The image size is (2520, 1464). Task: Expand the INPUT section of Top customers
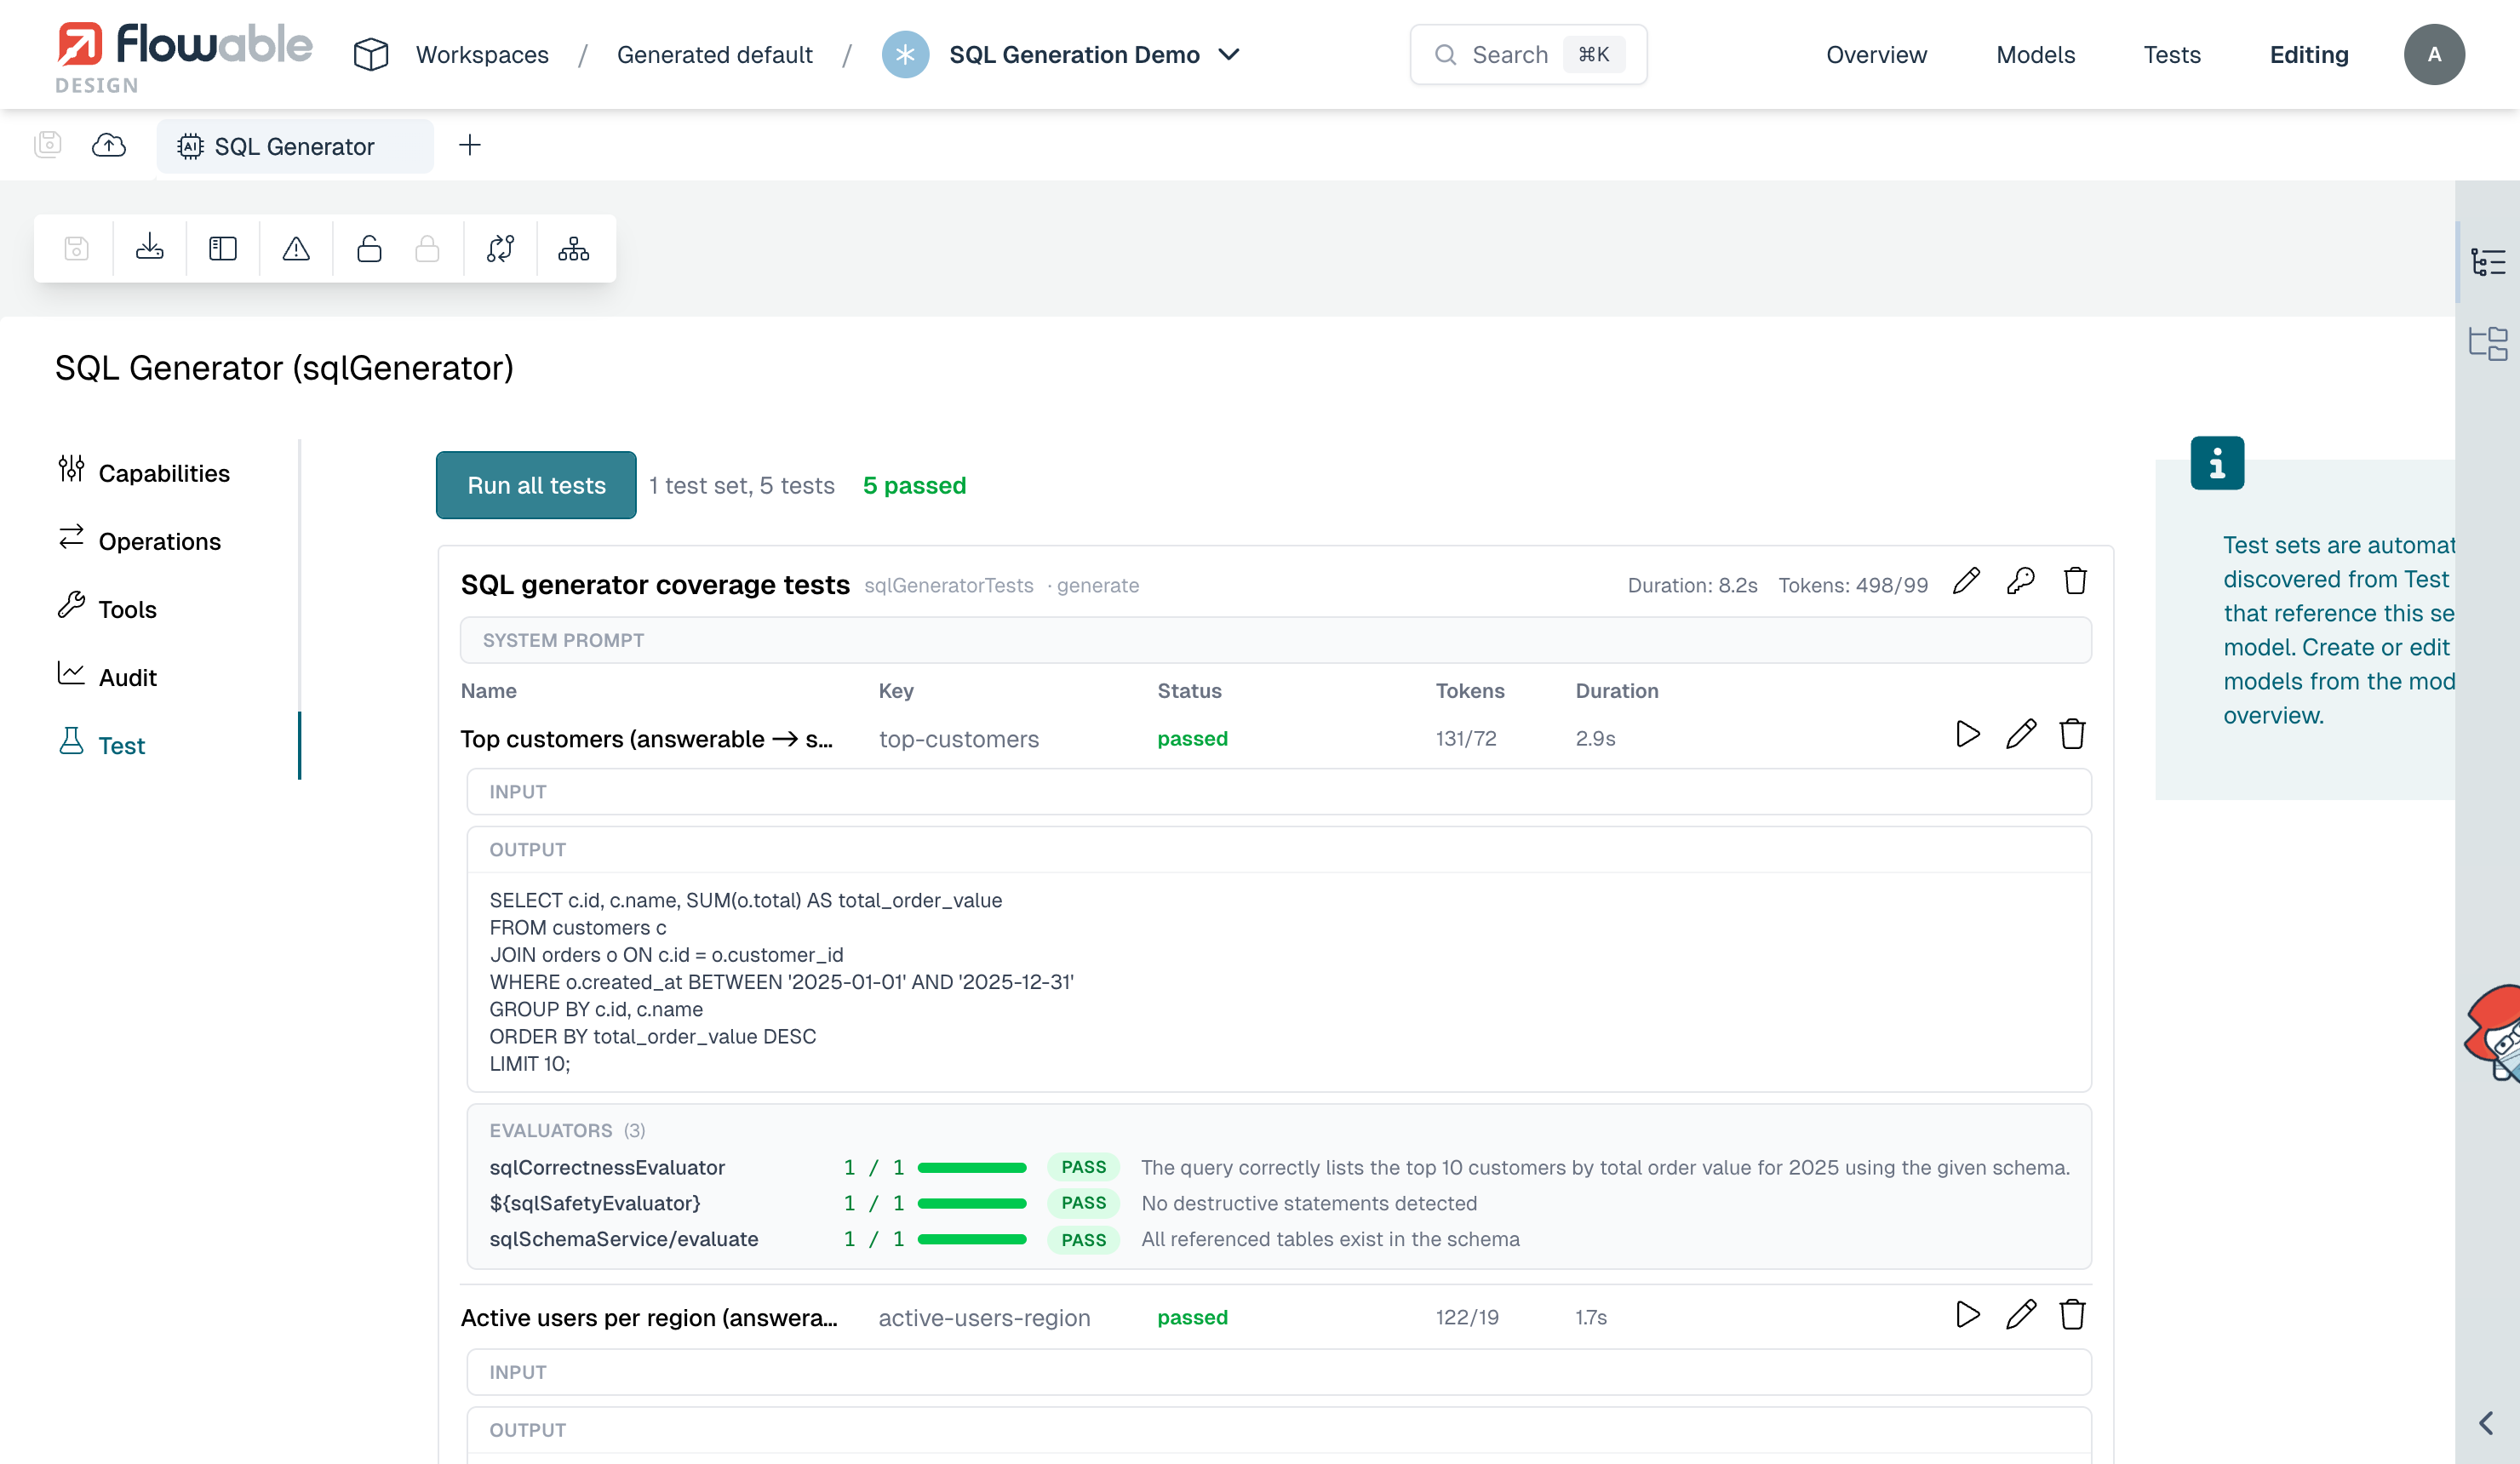pos(1279,792)
